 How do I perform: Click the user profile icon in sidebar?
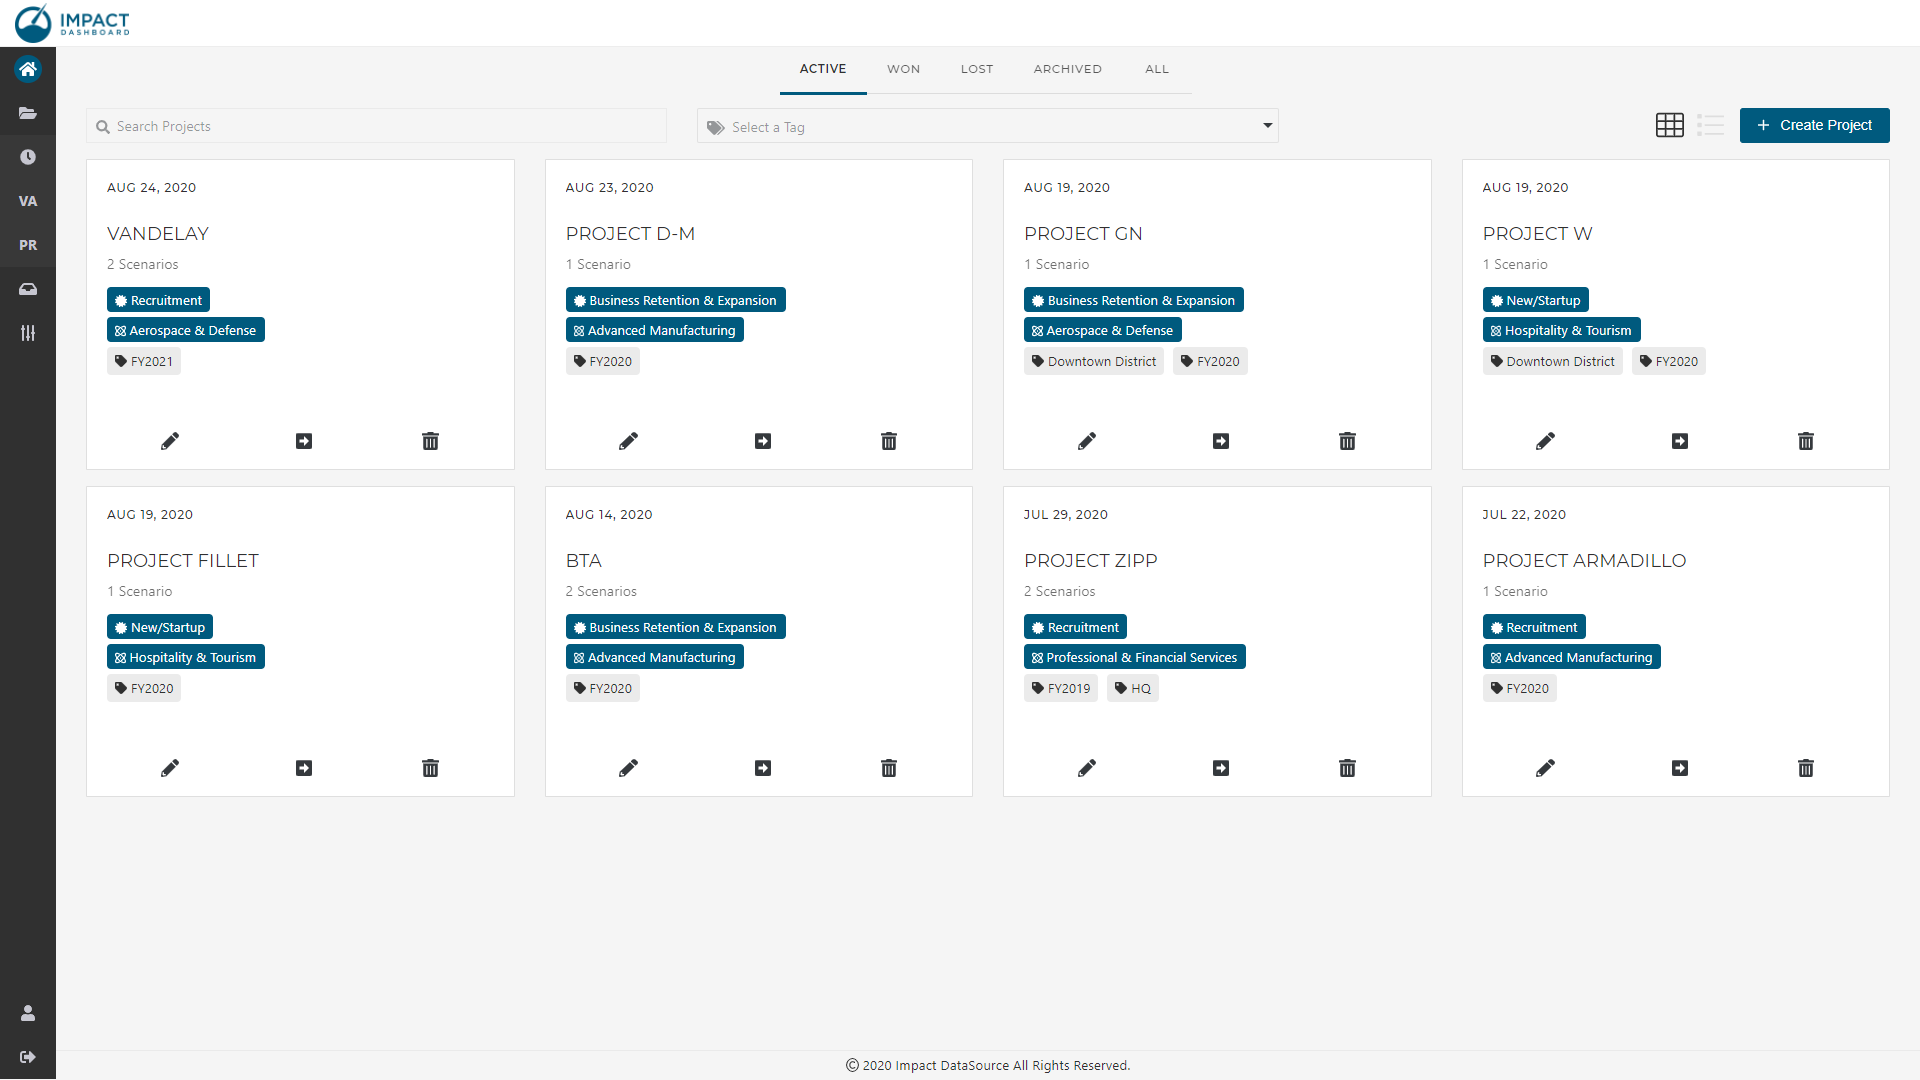click(x=28, y=1013)
